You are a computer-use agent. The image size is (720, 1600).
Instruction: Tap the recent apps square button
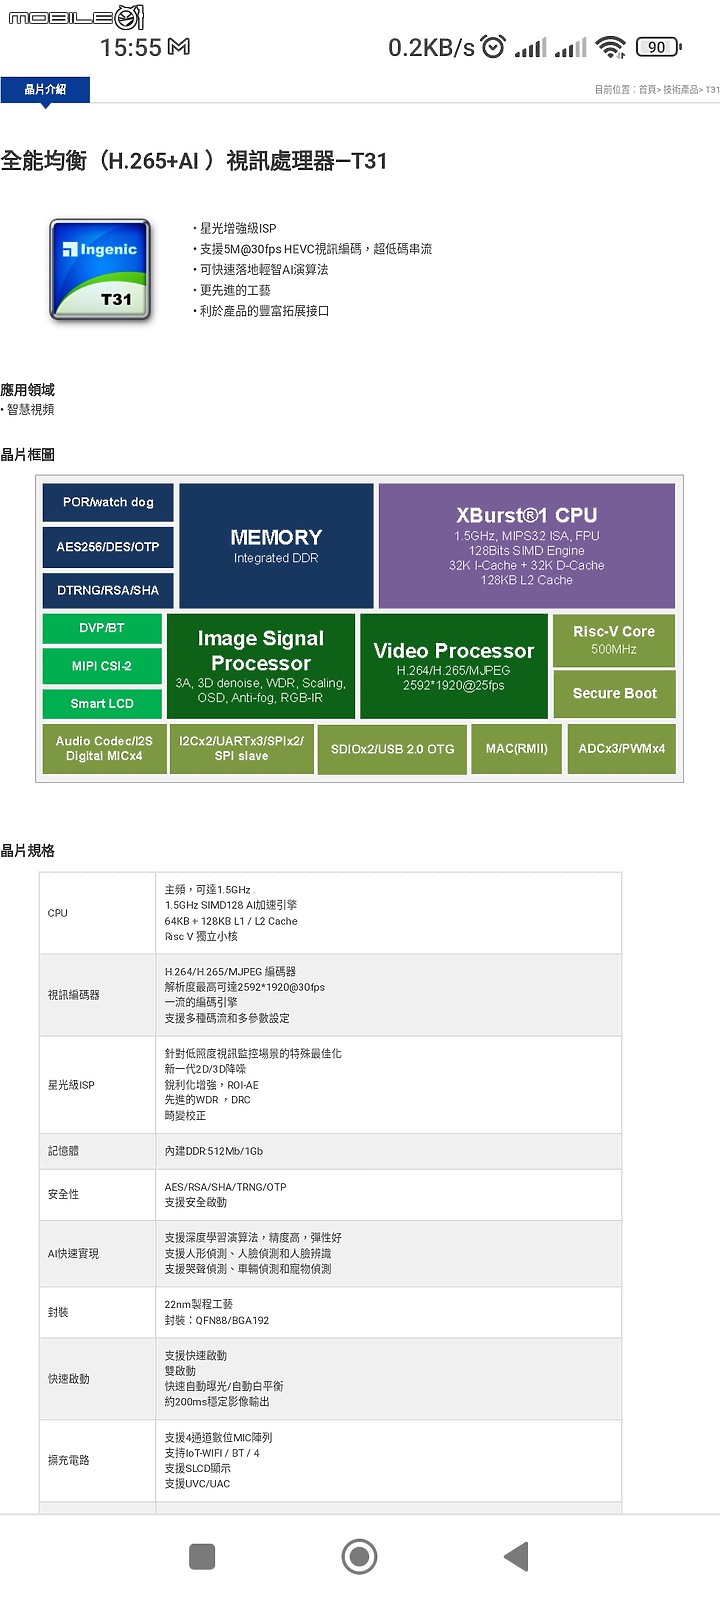[x=202, y=1556]
